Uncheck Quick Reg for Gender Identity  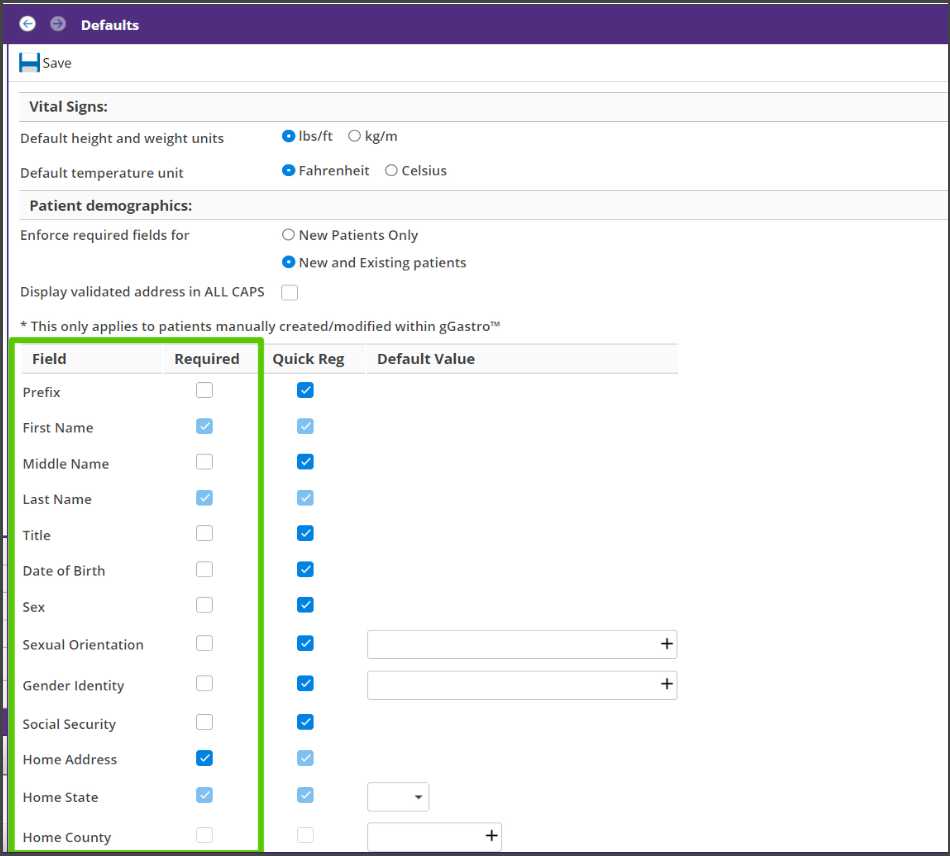point(305,684)
